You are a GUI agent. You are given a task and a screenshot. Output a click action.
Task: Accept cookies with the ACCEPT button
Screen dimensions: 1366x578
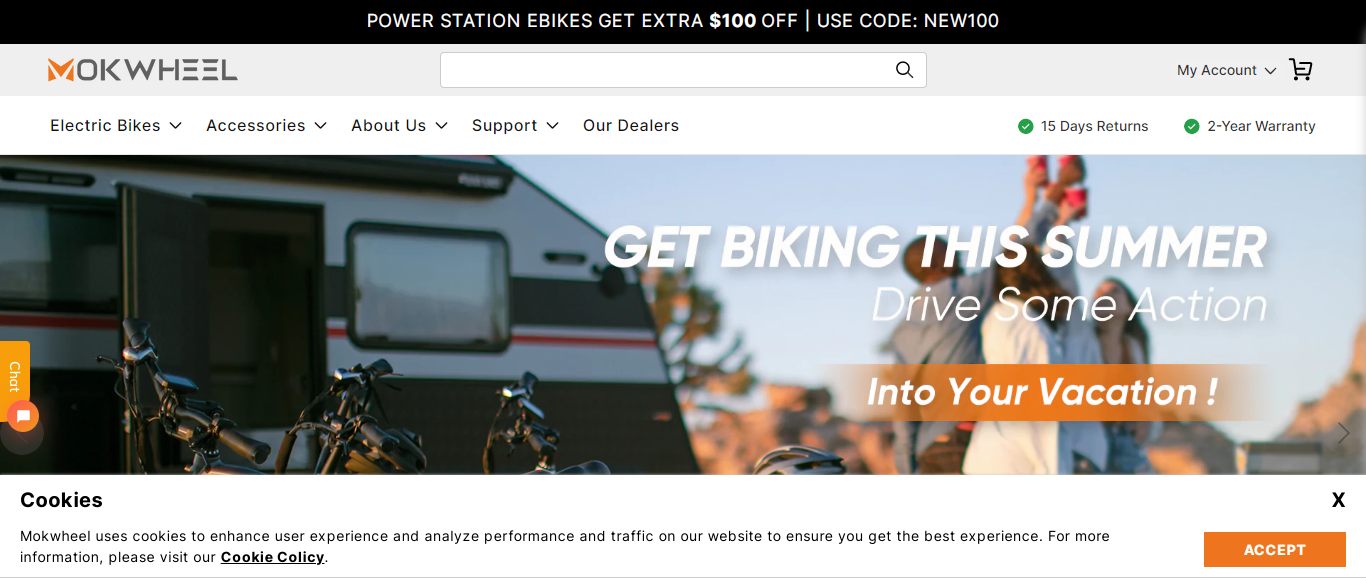[x=1274, y=550]
